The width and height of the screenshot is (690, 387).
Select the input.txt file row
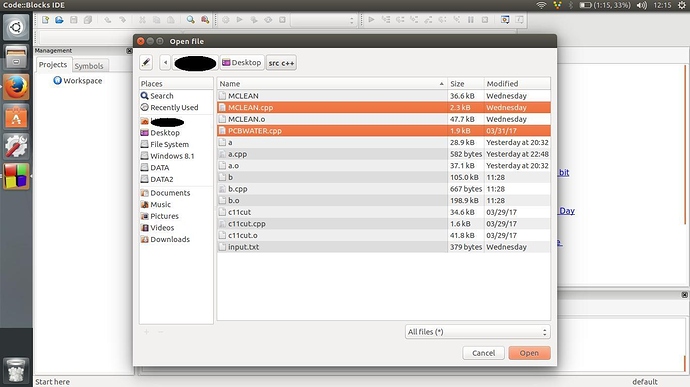pyautogui.click(x=384, y=247)
